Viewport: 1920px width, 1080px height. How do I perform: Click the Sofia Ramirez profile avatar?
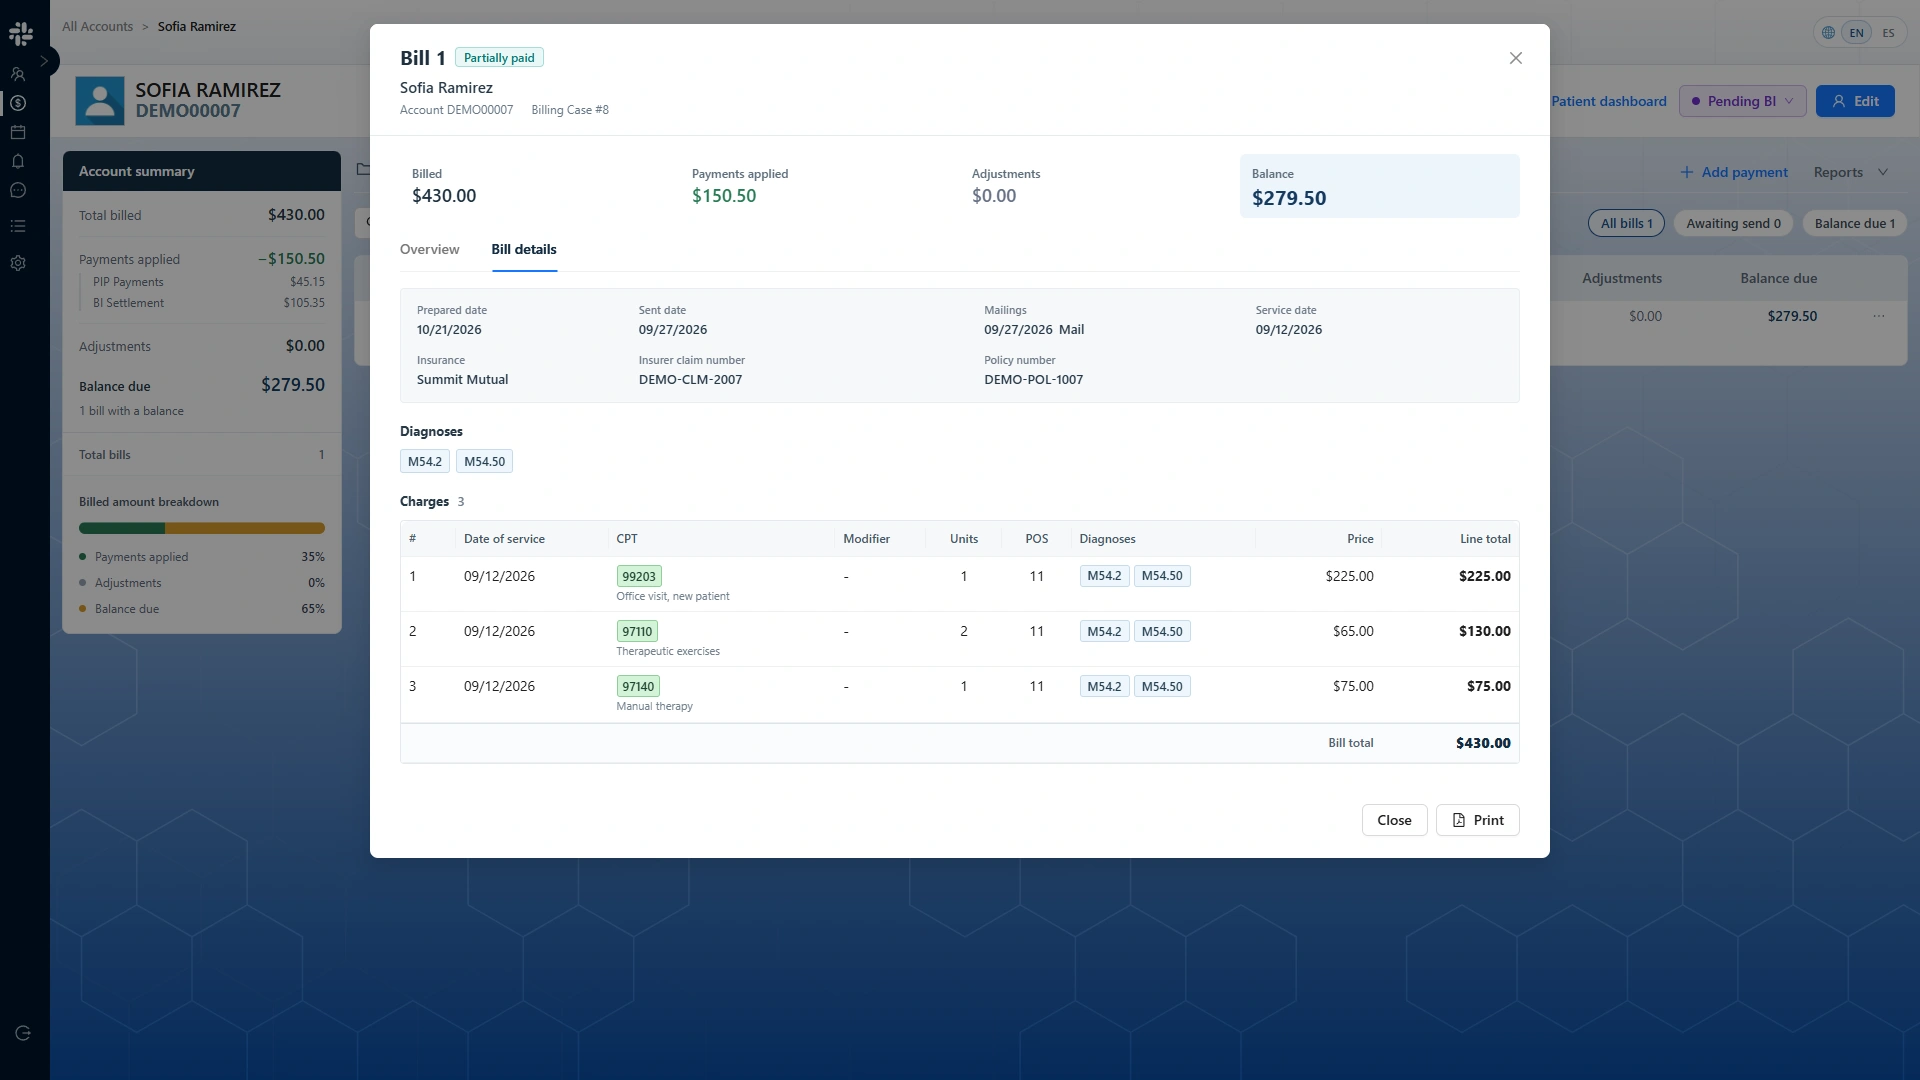pyautogui.click(x=100, y=101)
